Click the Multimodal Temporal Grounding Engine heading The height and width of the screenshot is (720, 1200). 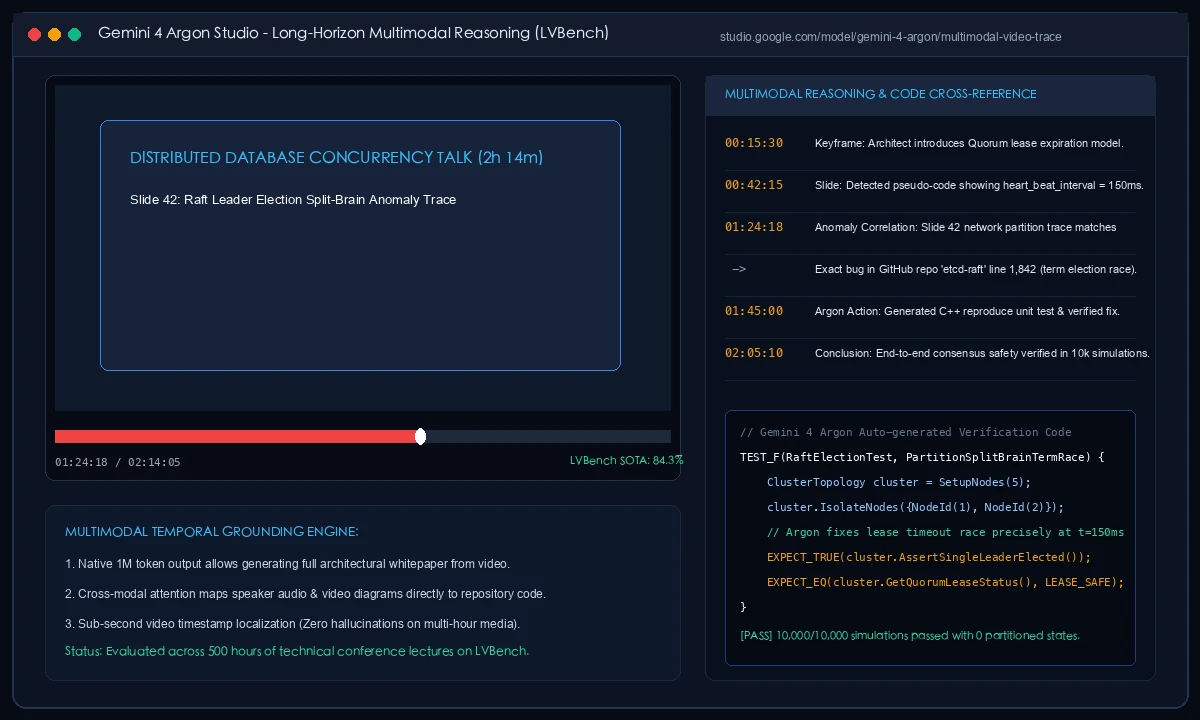[x=212, y=531]
